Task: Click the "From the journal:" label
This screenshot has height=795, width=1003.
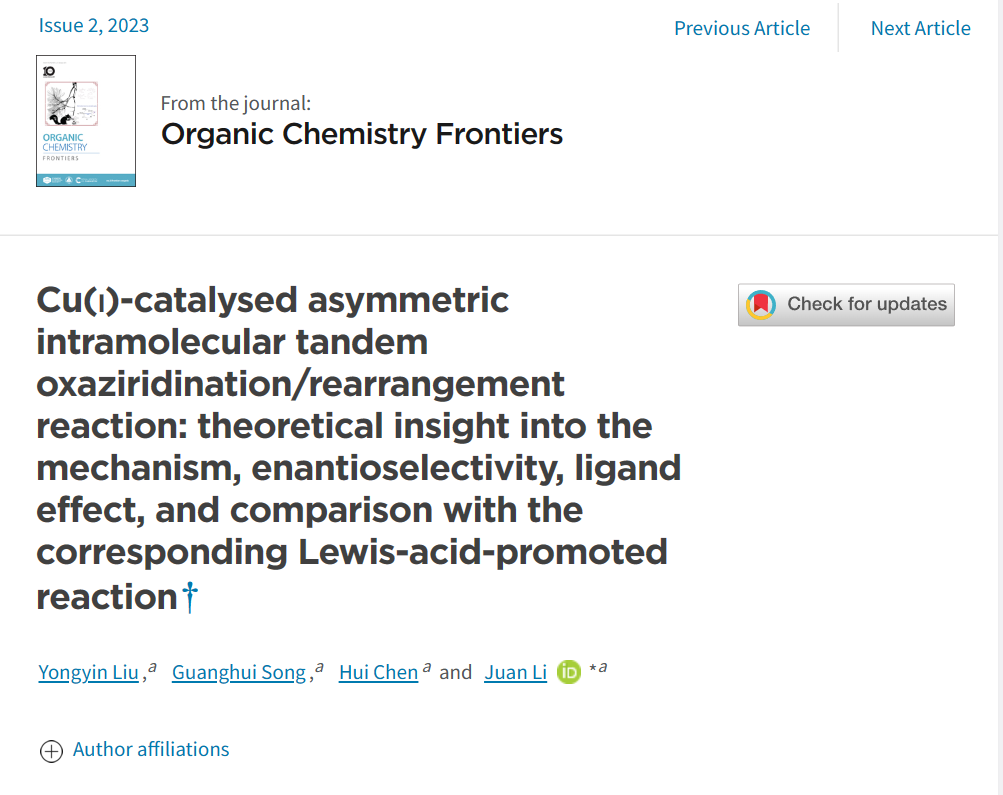Action: coord(236,102)
